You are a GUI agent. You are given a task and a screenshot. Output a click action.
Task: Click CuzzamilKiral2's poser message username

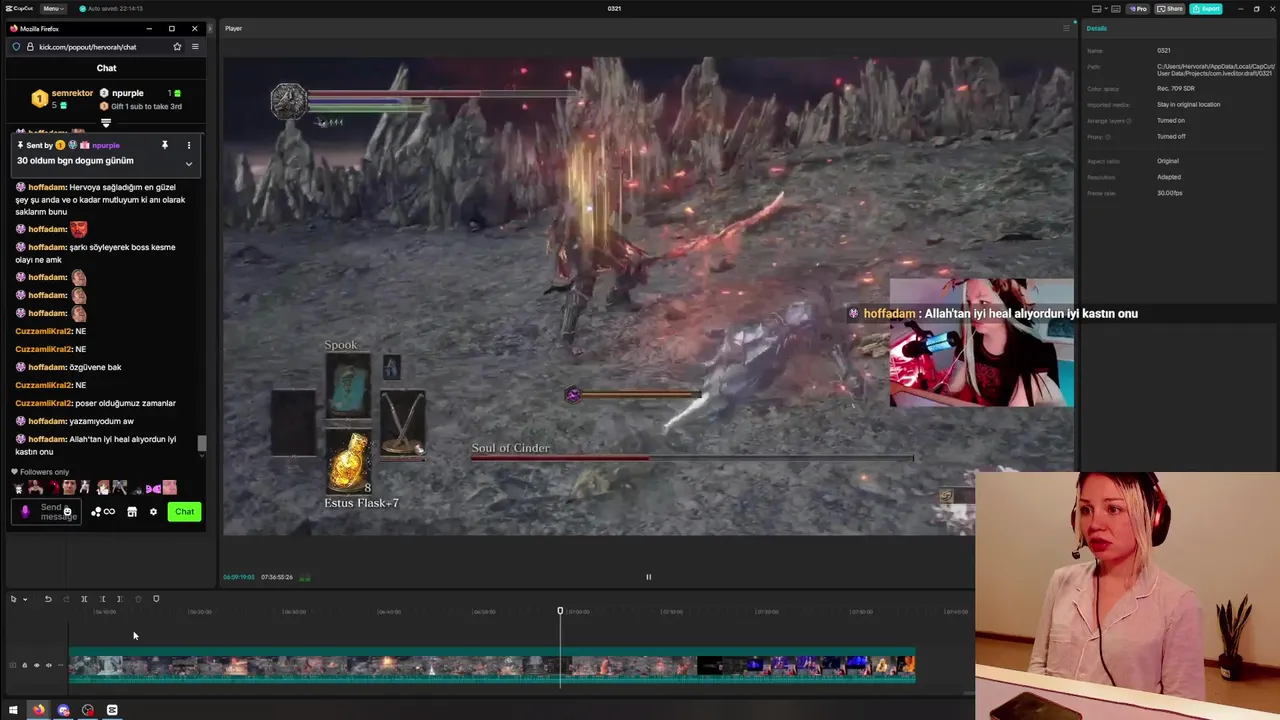(43, 403)
